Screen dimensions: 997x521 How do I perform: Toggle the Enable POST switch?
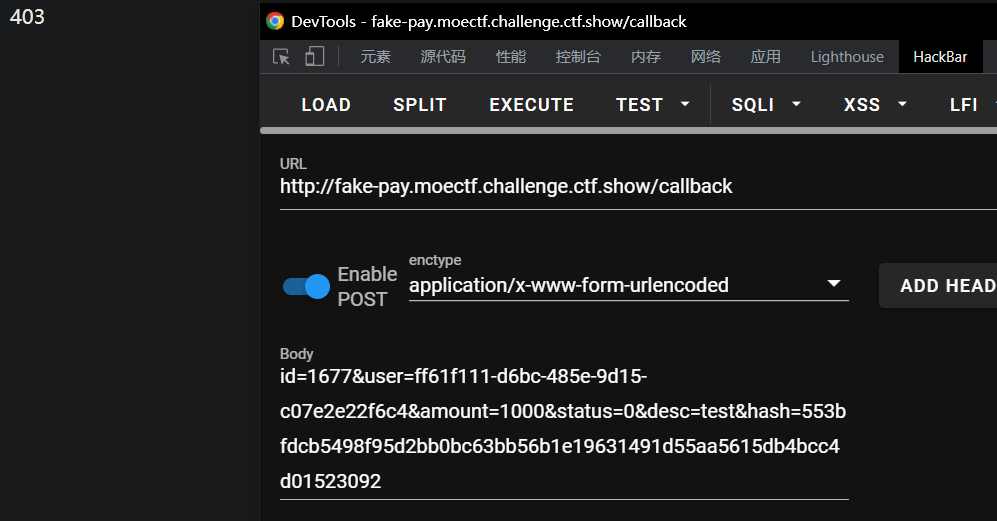(306, 287)
